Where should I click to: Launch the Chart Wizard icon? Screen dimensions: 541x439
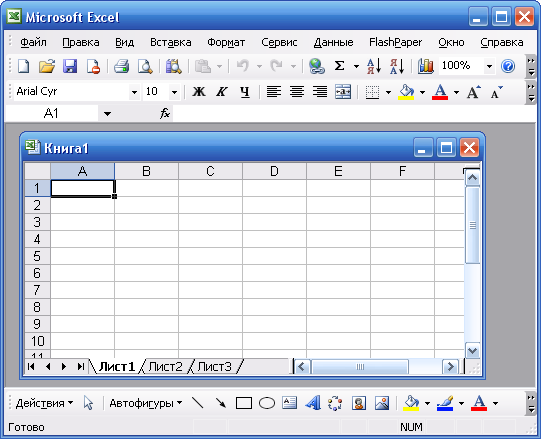[x=426, y=66]
